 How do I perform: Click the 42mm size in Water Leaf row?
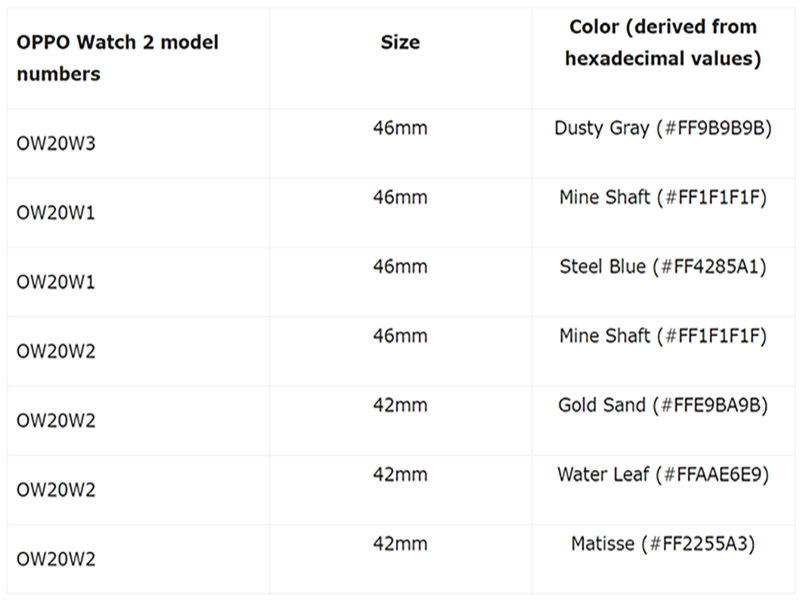(401, 475)
